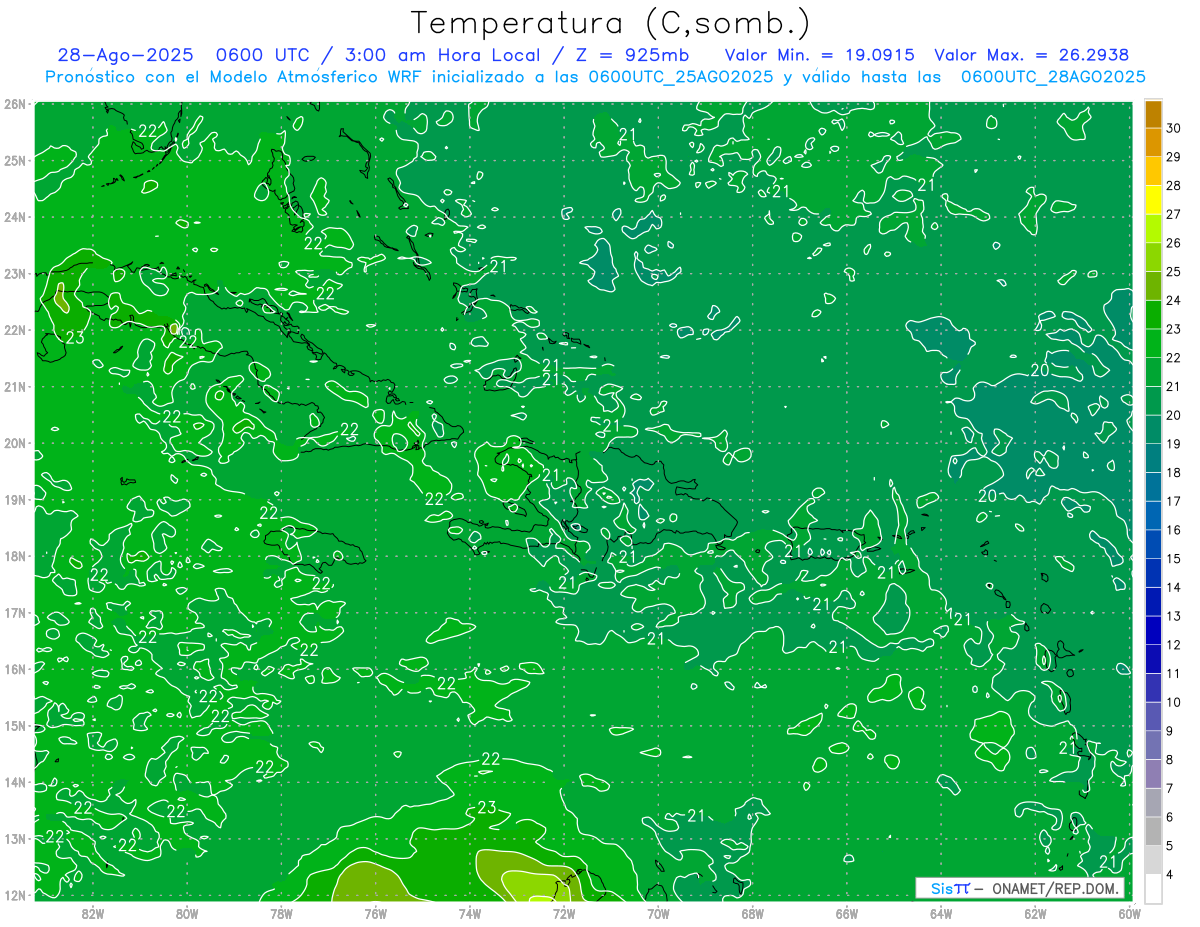Click the "4" color scale label
Screen dimensions: 1200x927
click(1170, 875)
